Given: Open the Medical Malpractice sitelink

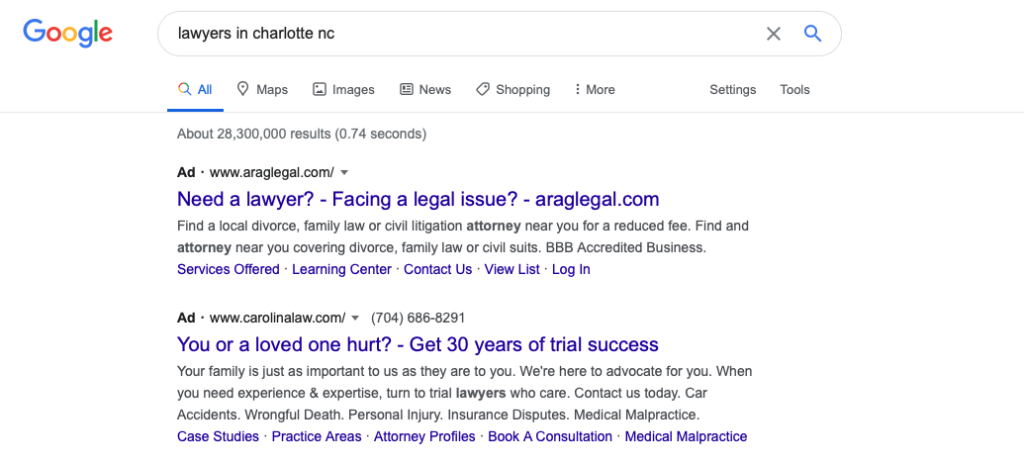Looking at the screenshot, I should (686, 436).
